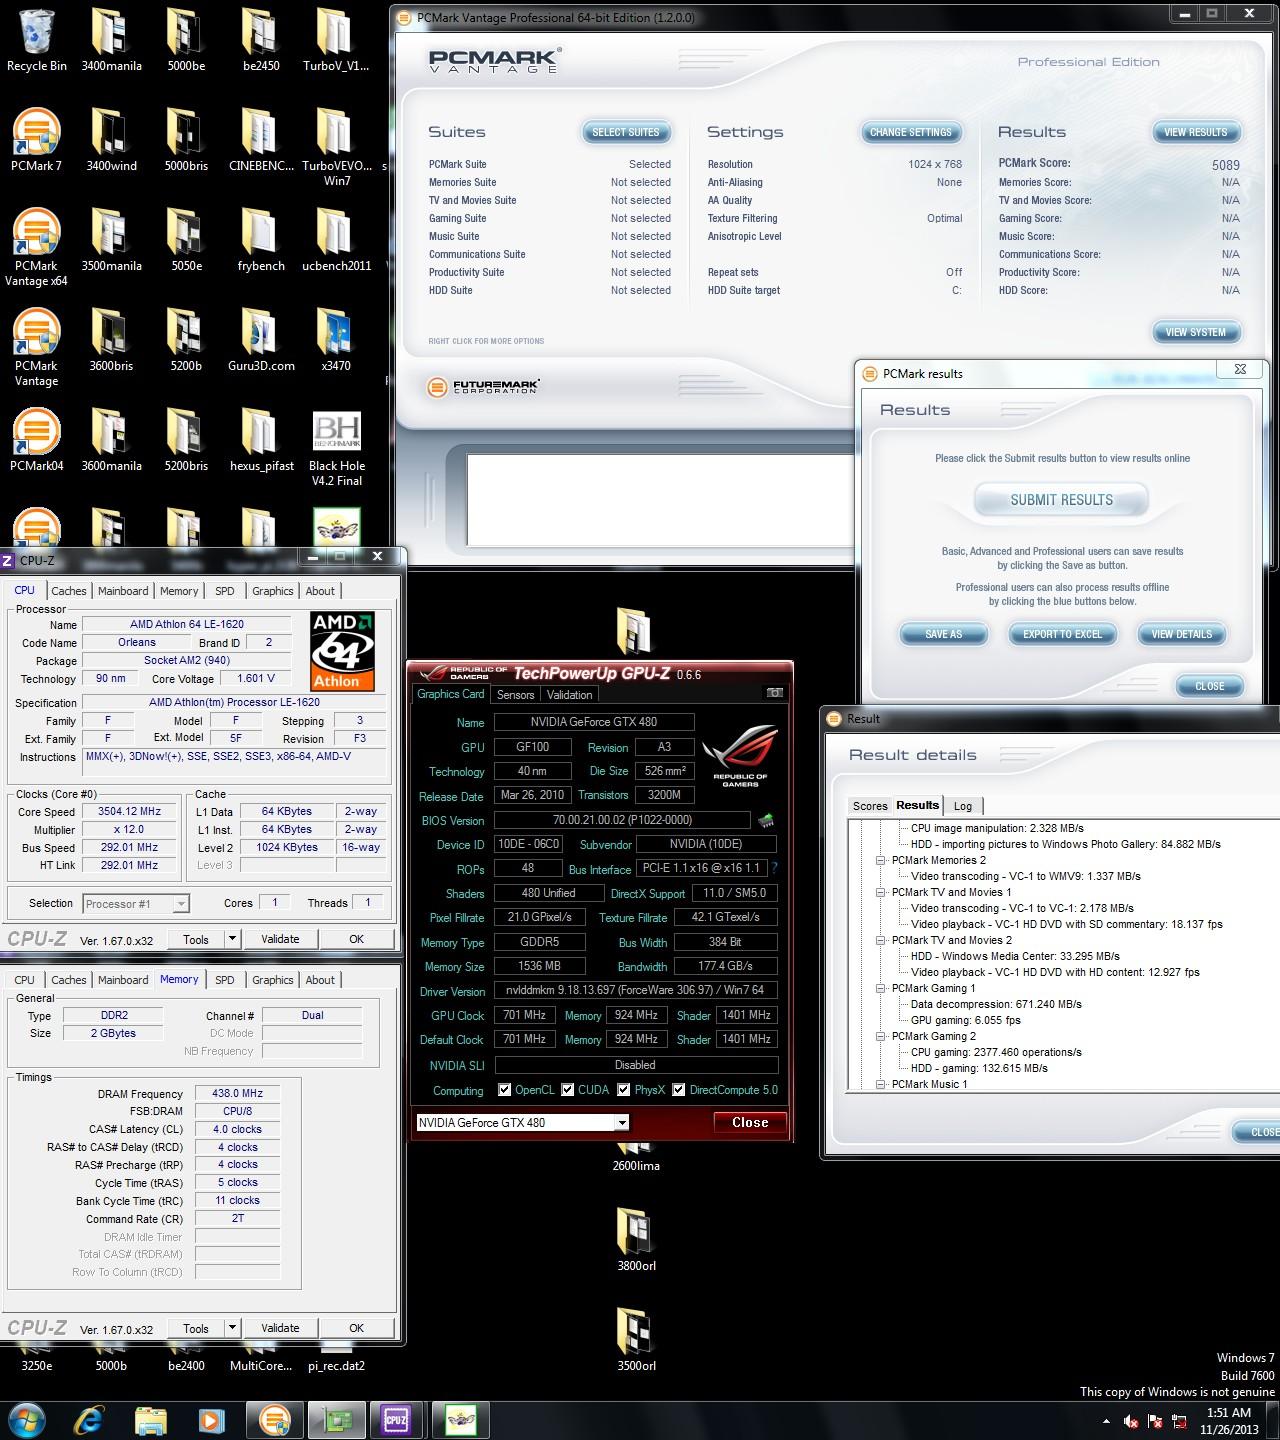Click the GPU-Z BIOS save chip icon
Viewport: 1280px width, 1440px height.
[766, 821]
